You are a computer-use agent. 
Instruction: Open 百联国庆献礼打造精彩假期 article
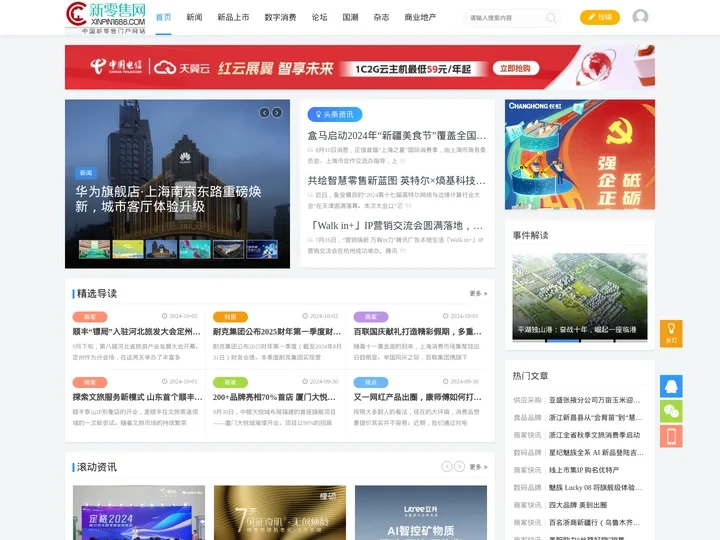click(x=417, y=332)
